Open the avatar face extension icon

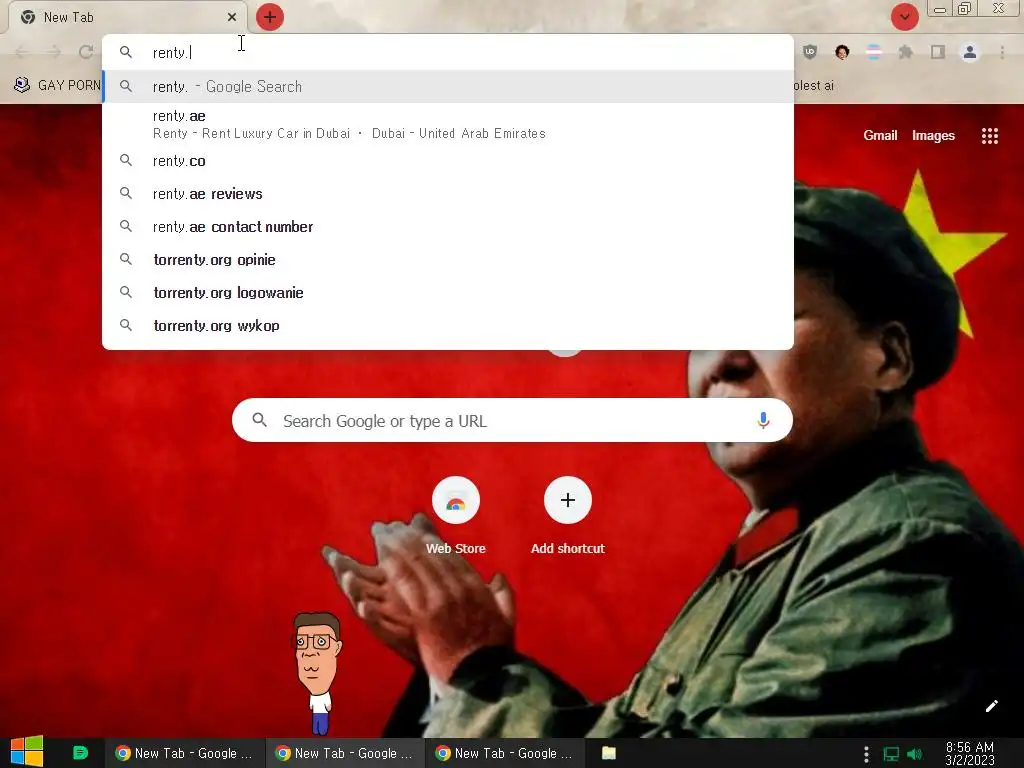pyautogui.click(x=842, y=52)
